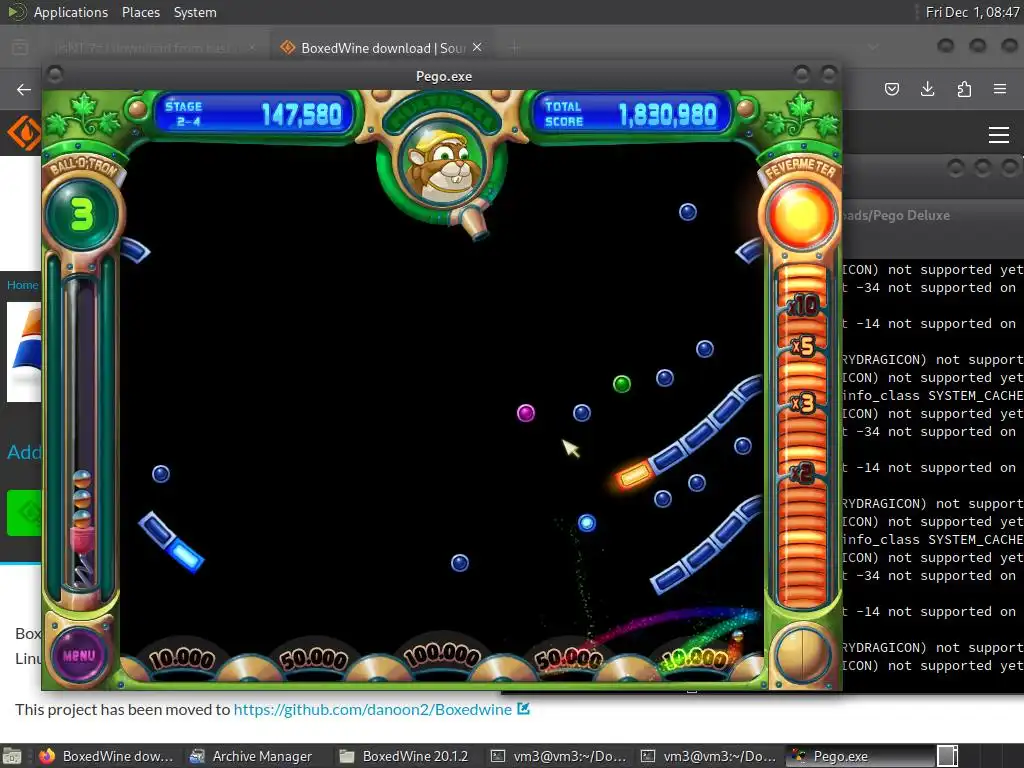The width and height of the screenshot is (1024, 768).
Task: Click the blue peg near top right
Action: [x=688, y=212]
